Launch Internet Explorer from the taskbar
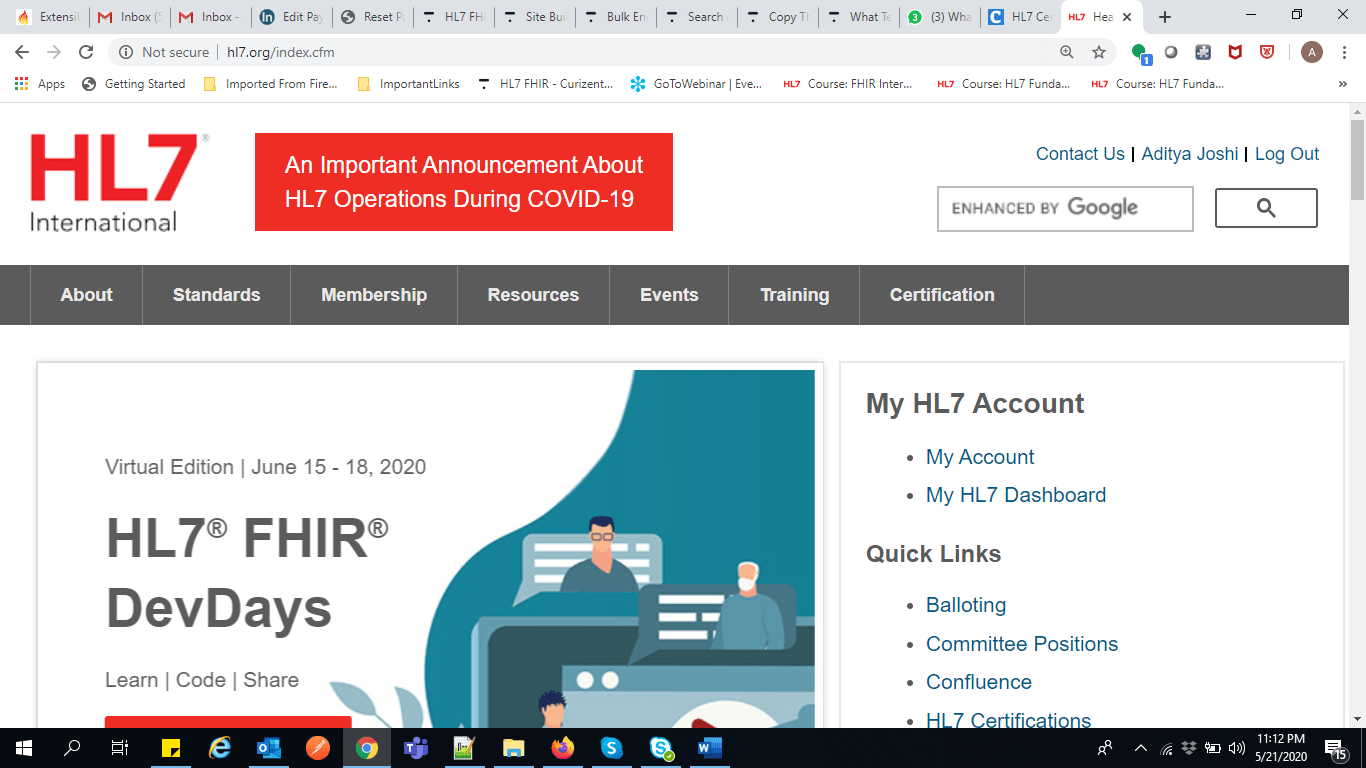Screen dimensions: 1366x768 point(219,748)
